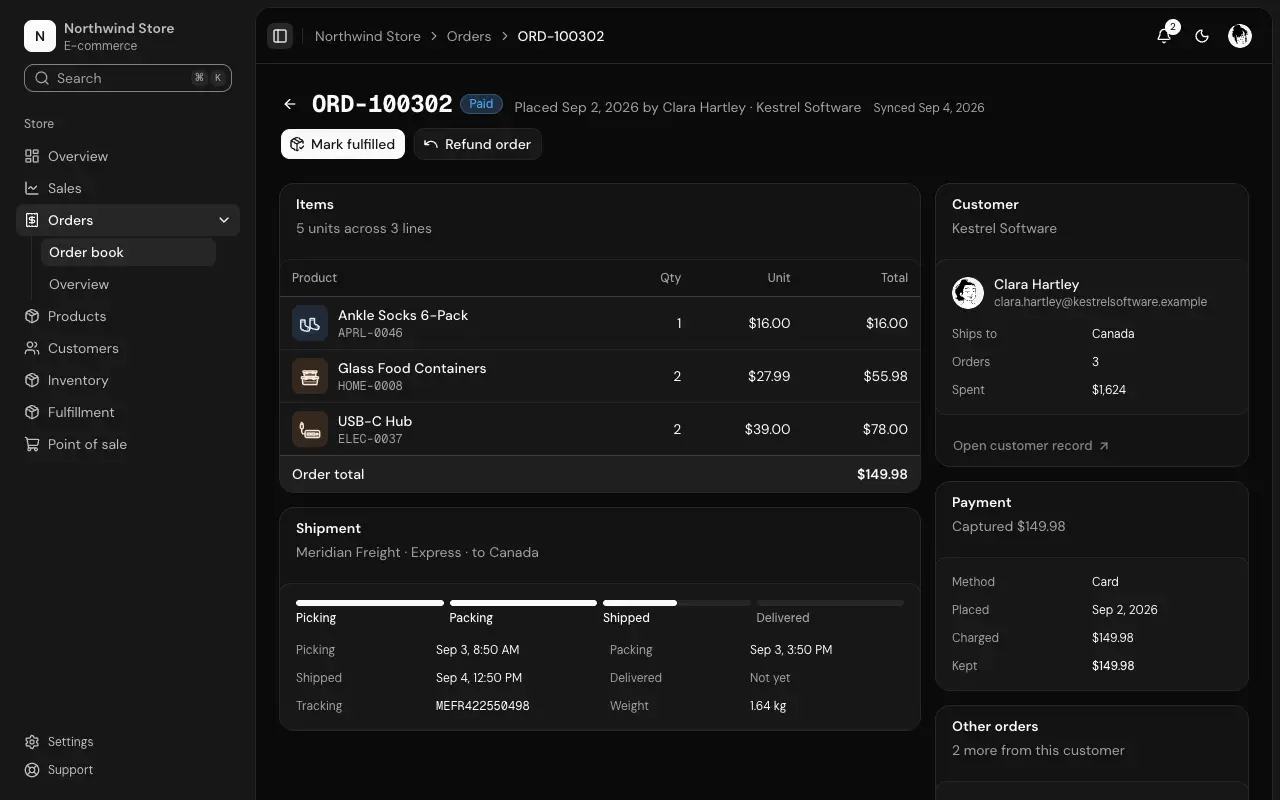
Task: Click the Ankle Socks product thumbnail
Action: coord(310,323)
